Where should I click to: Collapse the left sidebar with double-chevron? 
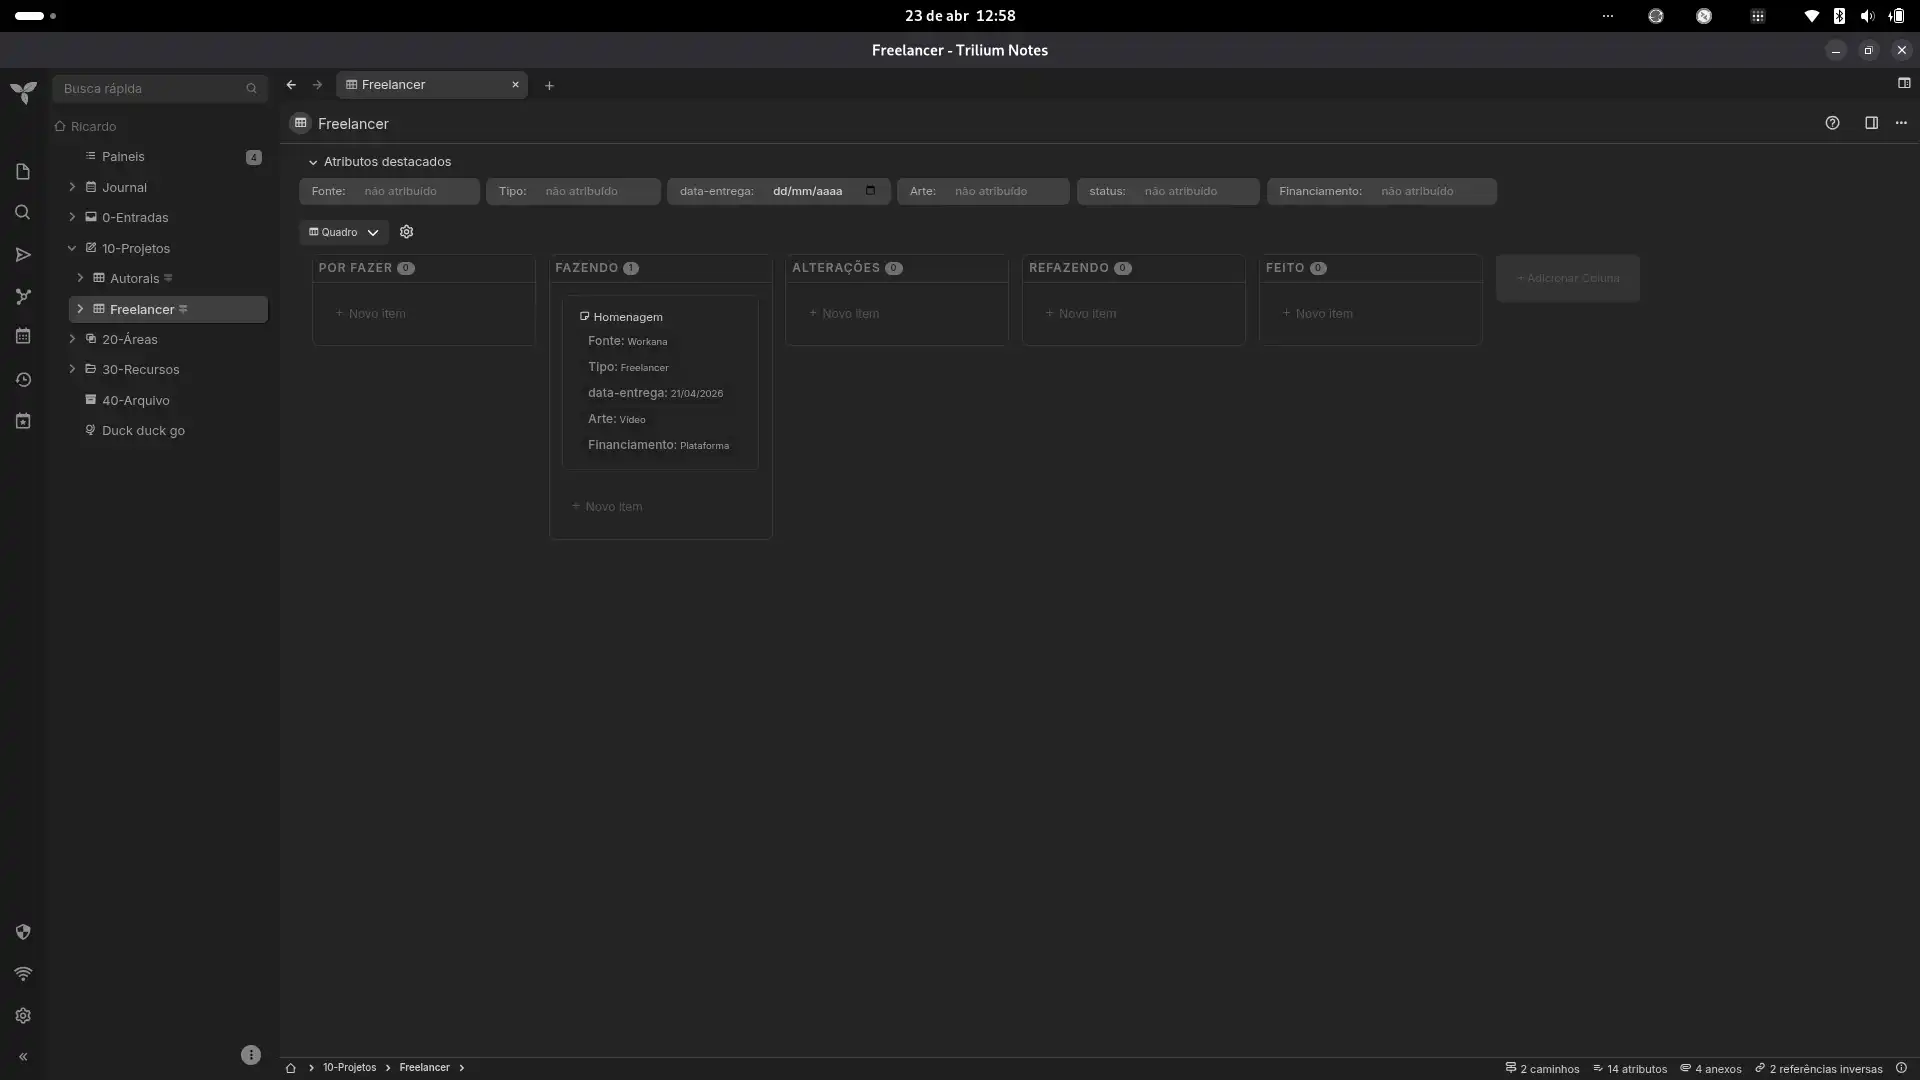point(23,1057)
